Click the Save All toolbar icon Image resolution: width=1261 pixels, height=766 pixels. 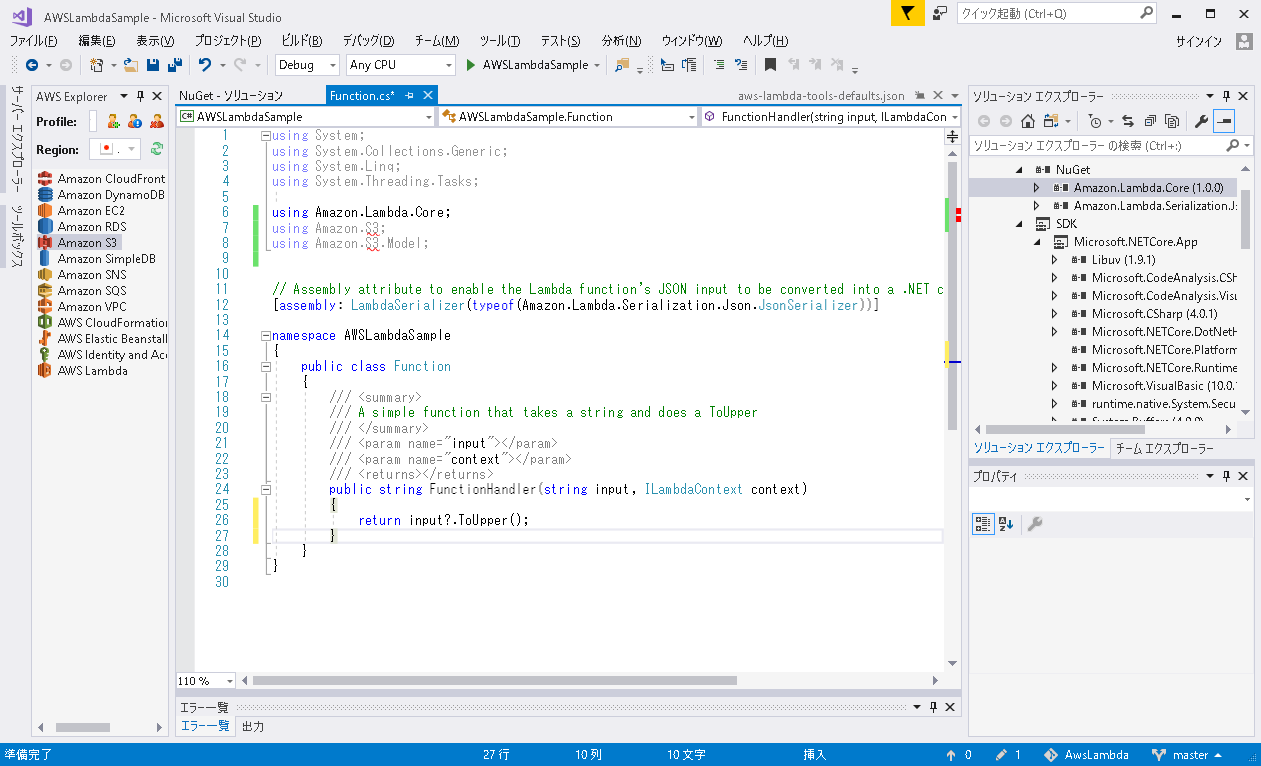tap(175, 65)
